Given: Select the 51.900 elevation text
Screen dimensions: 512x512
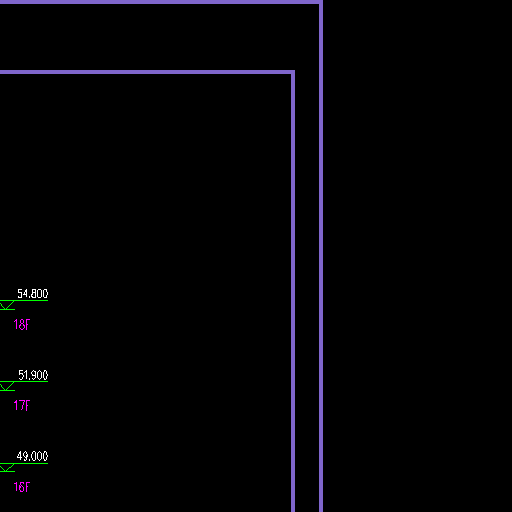Looking at the screenshot, I should click(x=33, y=375).
